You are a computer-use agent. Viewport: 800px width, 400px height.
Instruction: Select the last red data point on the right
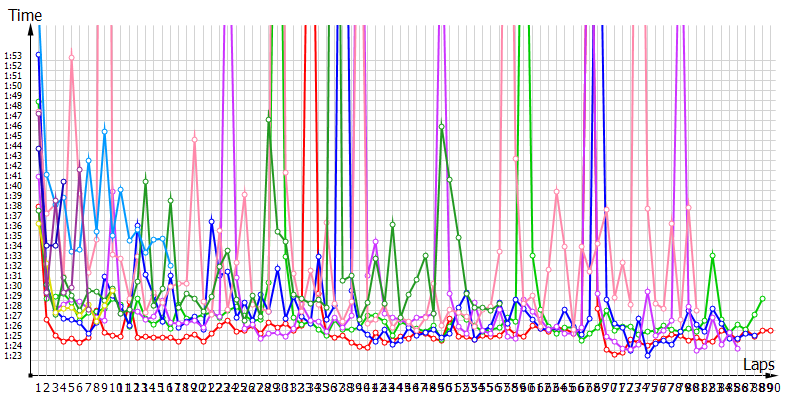pos(771,331)
